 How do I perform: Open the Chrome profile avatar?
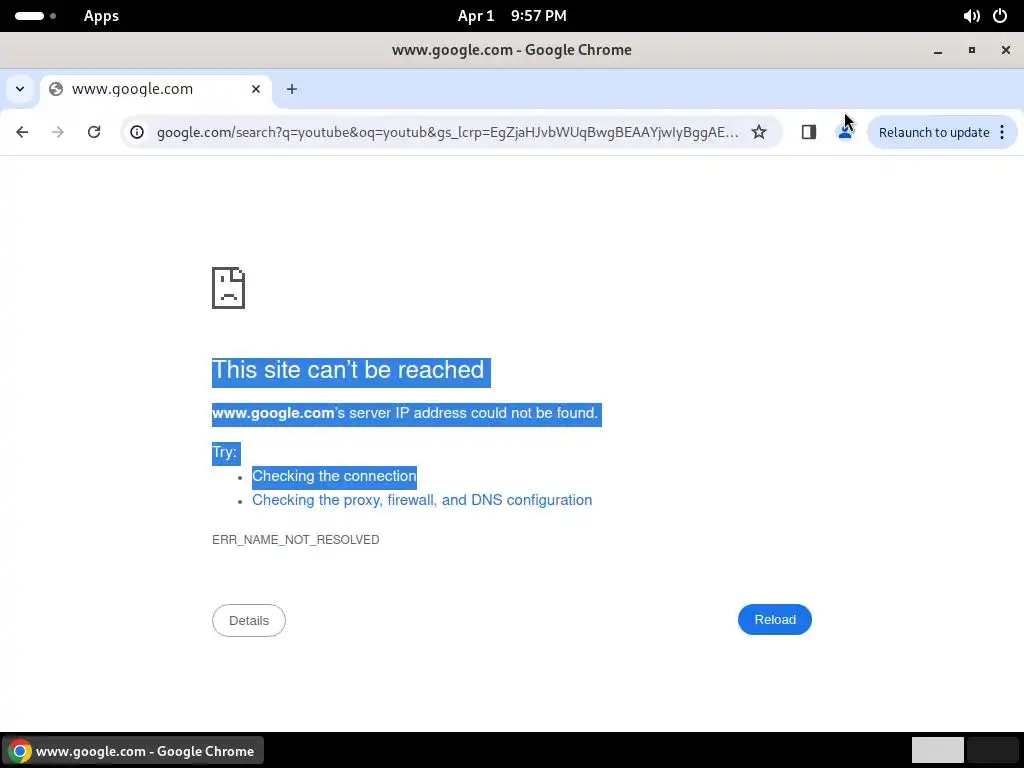pyautogui.click(x=845, y=132)
